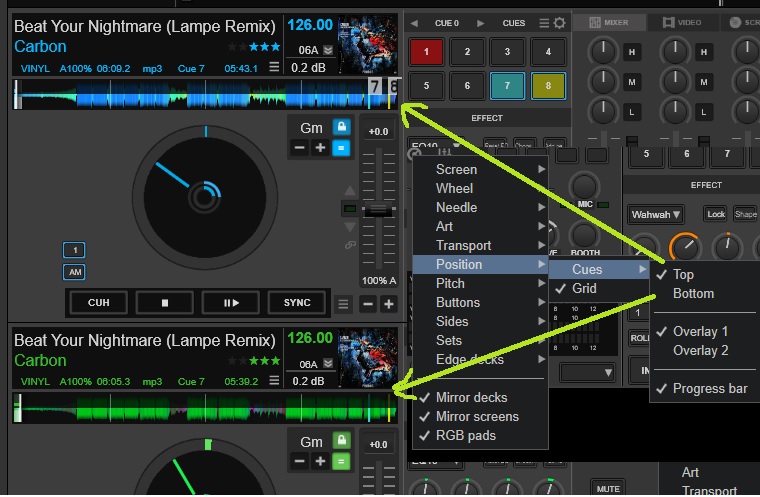
Task: Click pitch minus button beside transport
Action: [368, 304]
